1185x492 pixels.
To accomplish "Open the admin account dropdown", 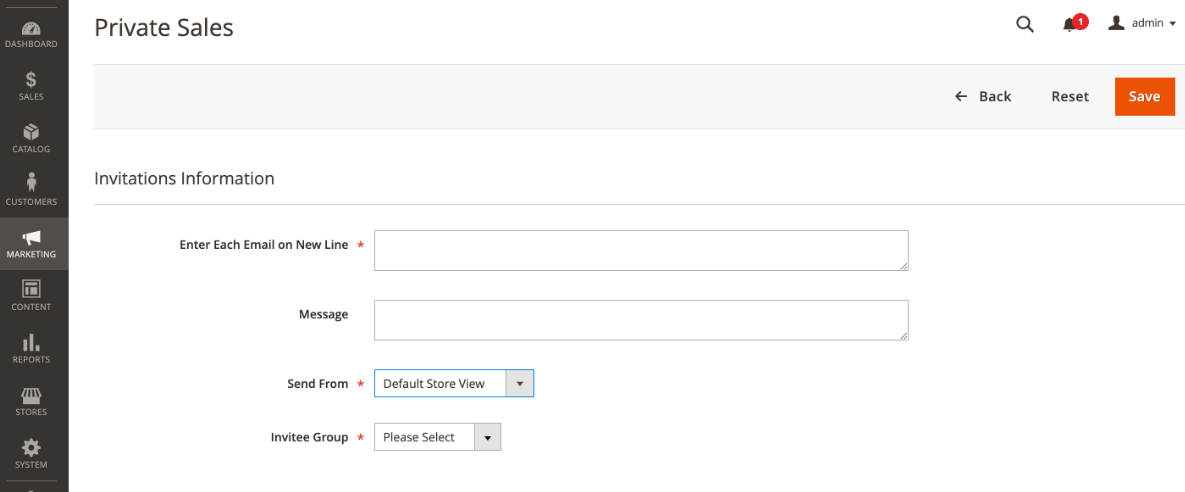I will 1141,23.
